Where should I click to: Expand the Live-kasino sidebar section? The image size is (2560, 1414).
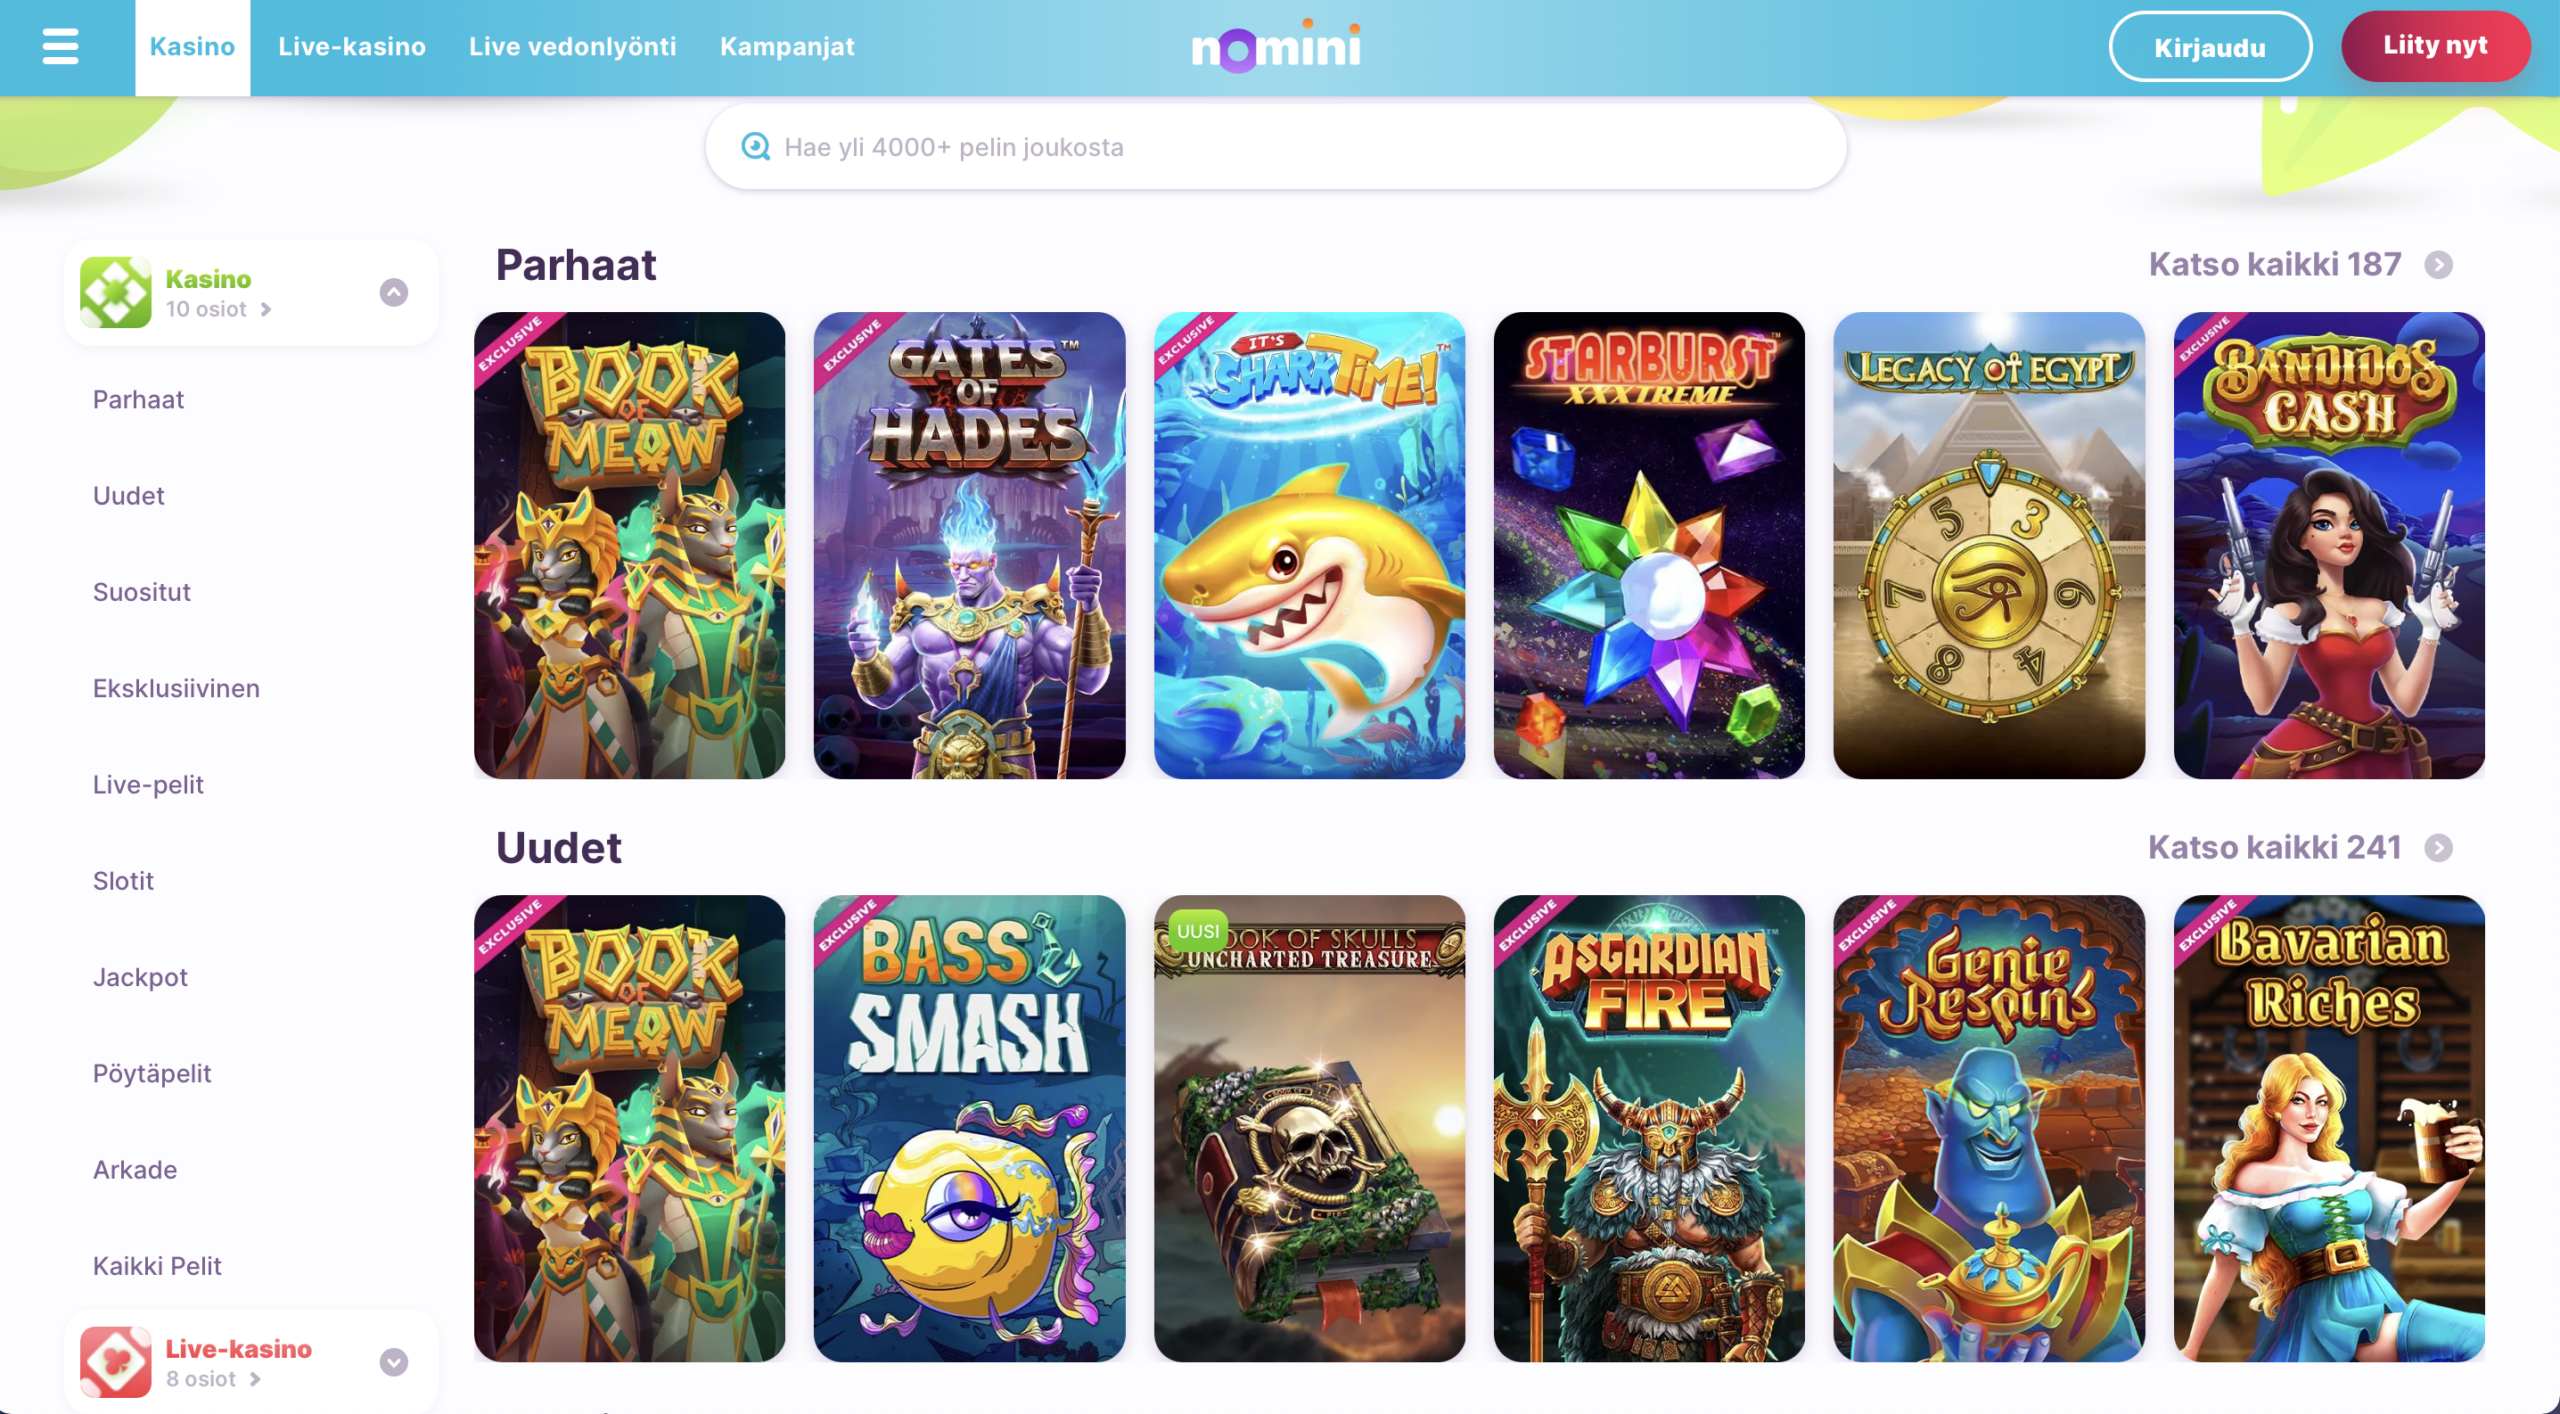(x=394, y=1362)
